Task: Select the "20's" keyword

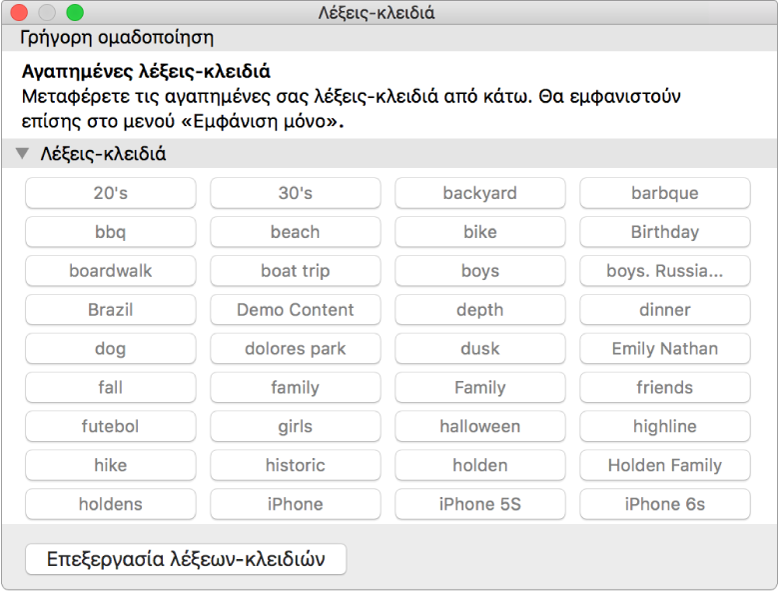Action: click(x=110, y=193)
